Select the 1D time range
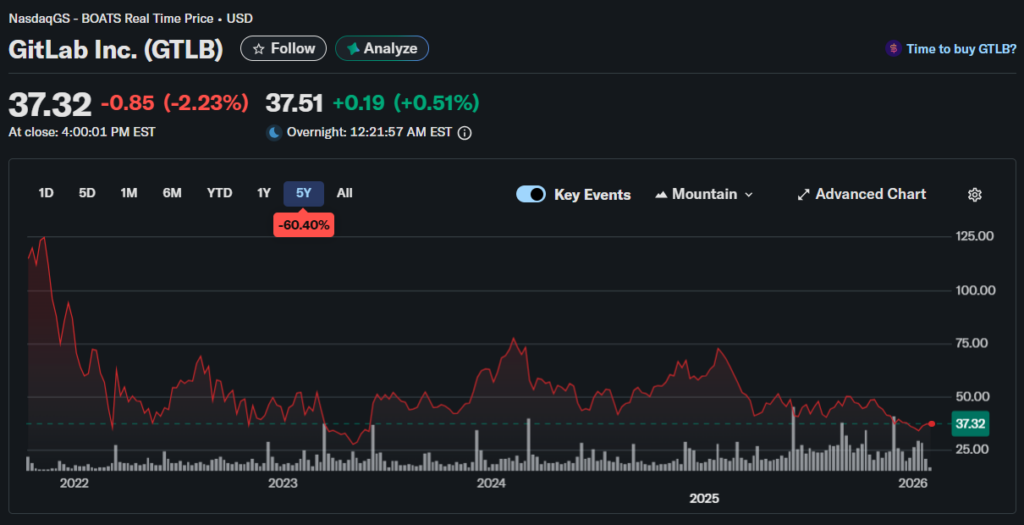Image resolution: width=1024 pixels, height=525 pixels. point(46,193)
